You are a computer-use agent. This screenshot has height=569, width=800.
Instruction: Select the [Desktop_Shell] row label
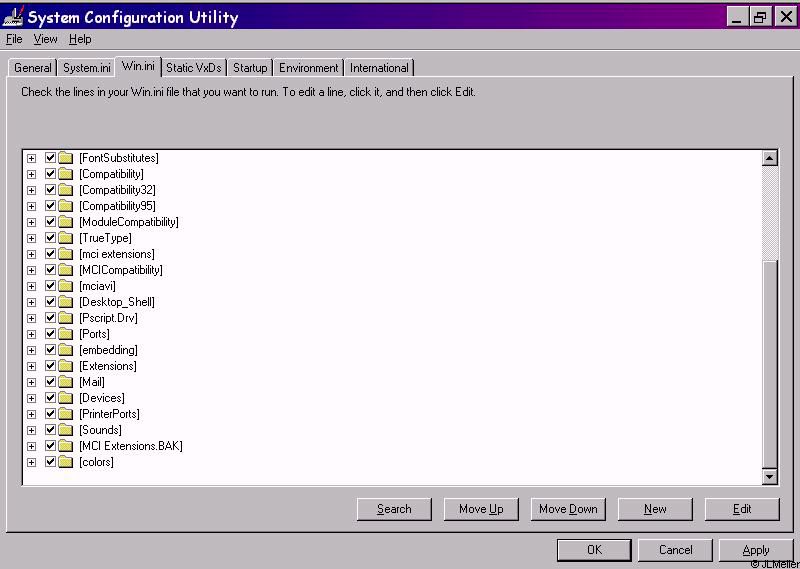click(x=117, y=302)
